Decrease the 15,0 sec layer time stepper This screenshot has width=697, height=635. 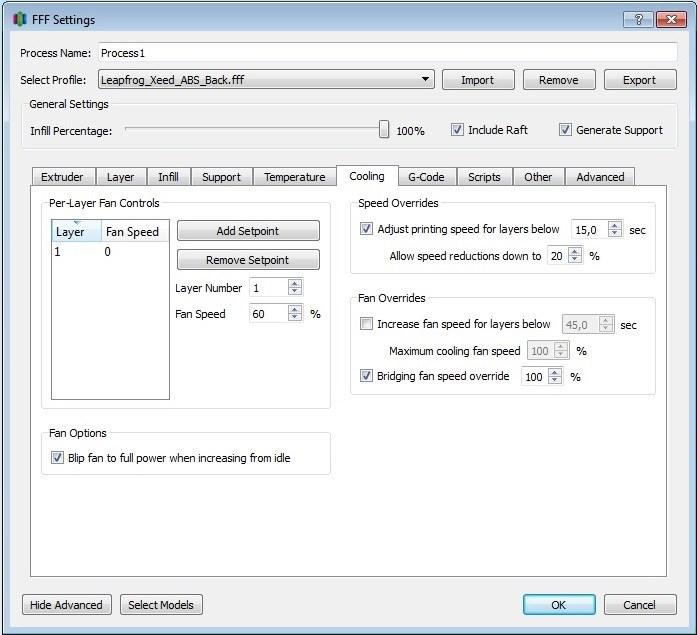click(x=615, y=234)
